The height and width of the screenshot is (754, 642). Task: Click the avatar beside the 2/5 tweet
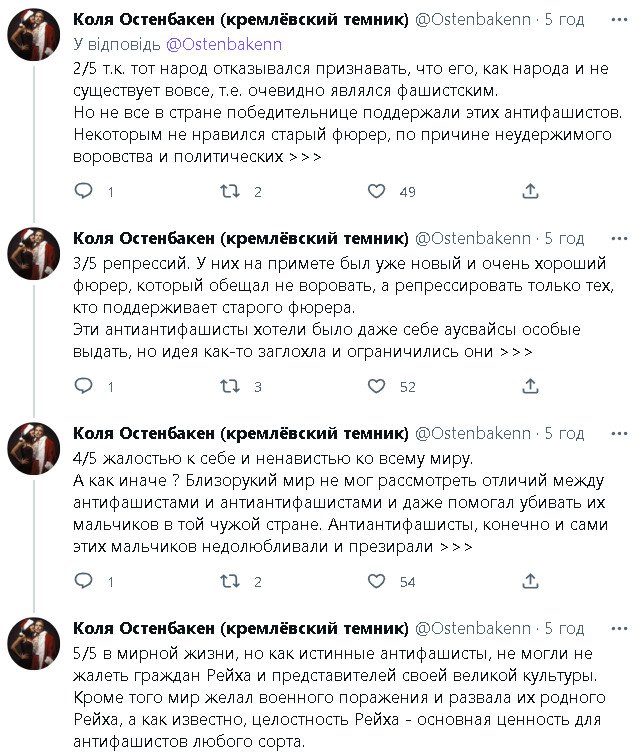coord(35,36)
